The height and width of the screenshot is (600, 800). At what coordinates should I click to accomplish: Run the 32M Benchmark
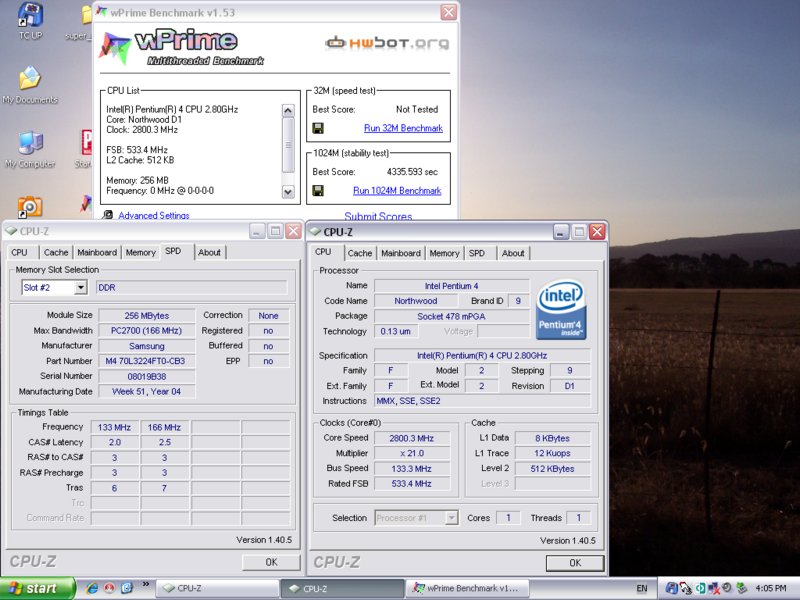[x=403, y=128]
